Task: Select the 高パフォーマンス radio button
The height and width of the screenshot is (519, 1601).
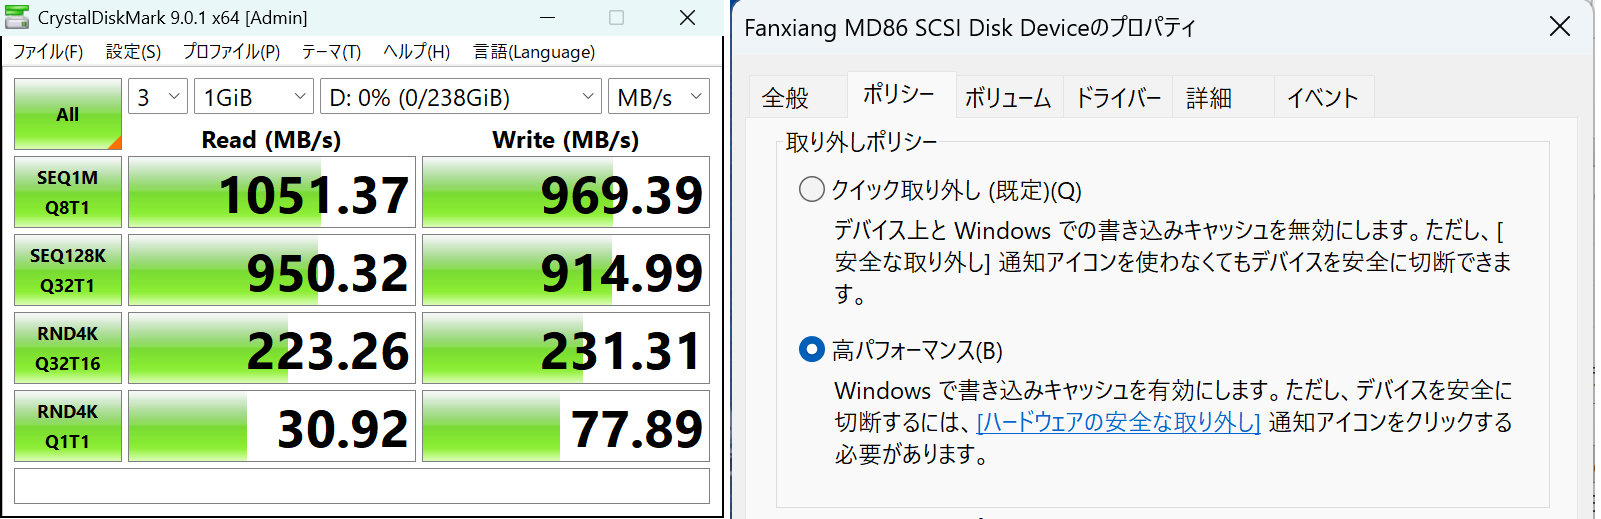Action: (812, 349)
